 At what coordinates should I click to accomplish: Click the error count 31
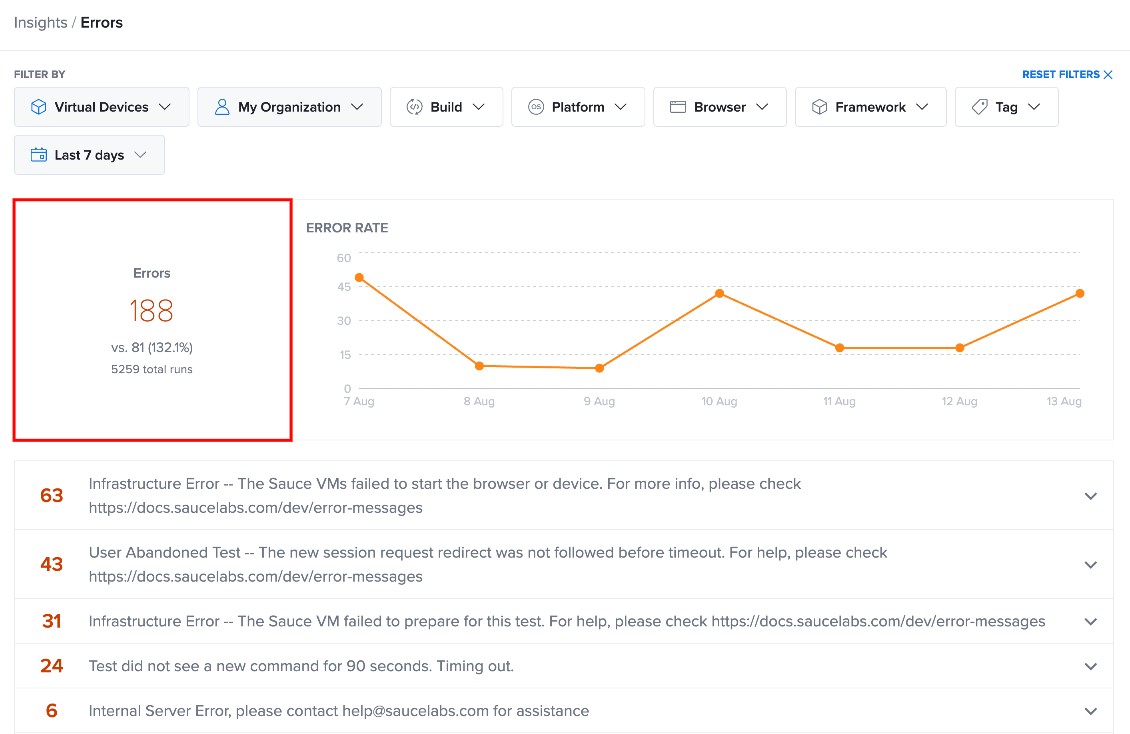click(52, 621)
